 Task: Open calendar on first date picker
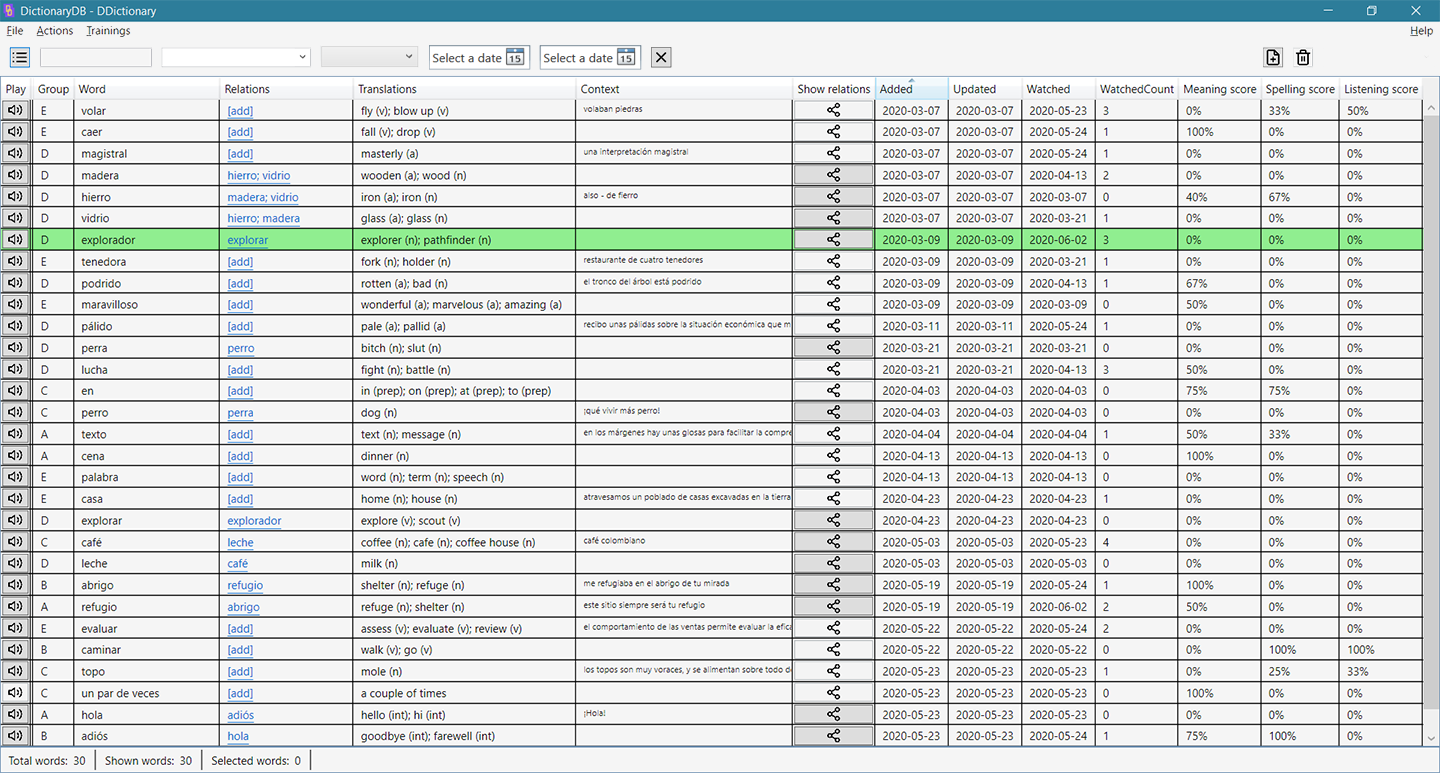pyautogui.click(x=515, y=57)
